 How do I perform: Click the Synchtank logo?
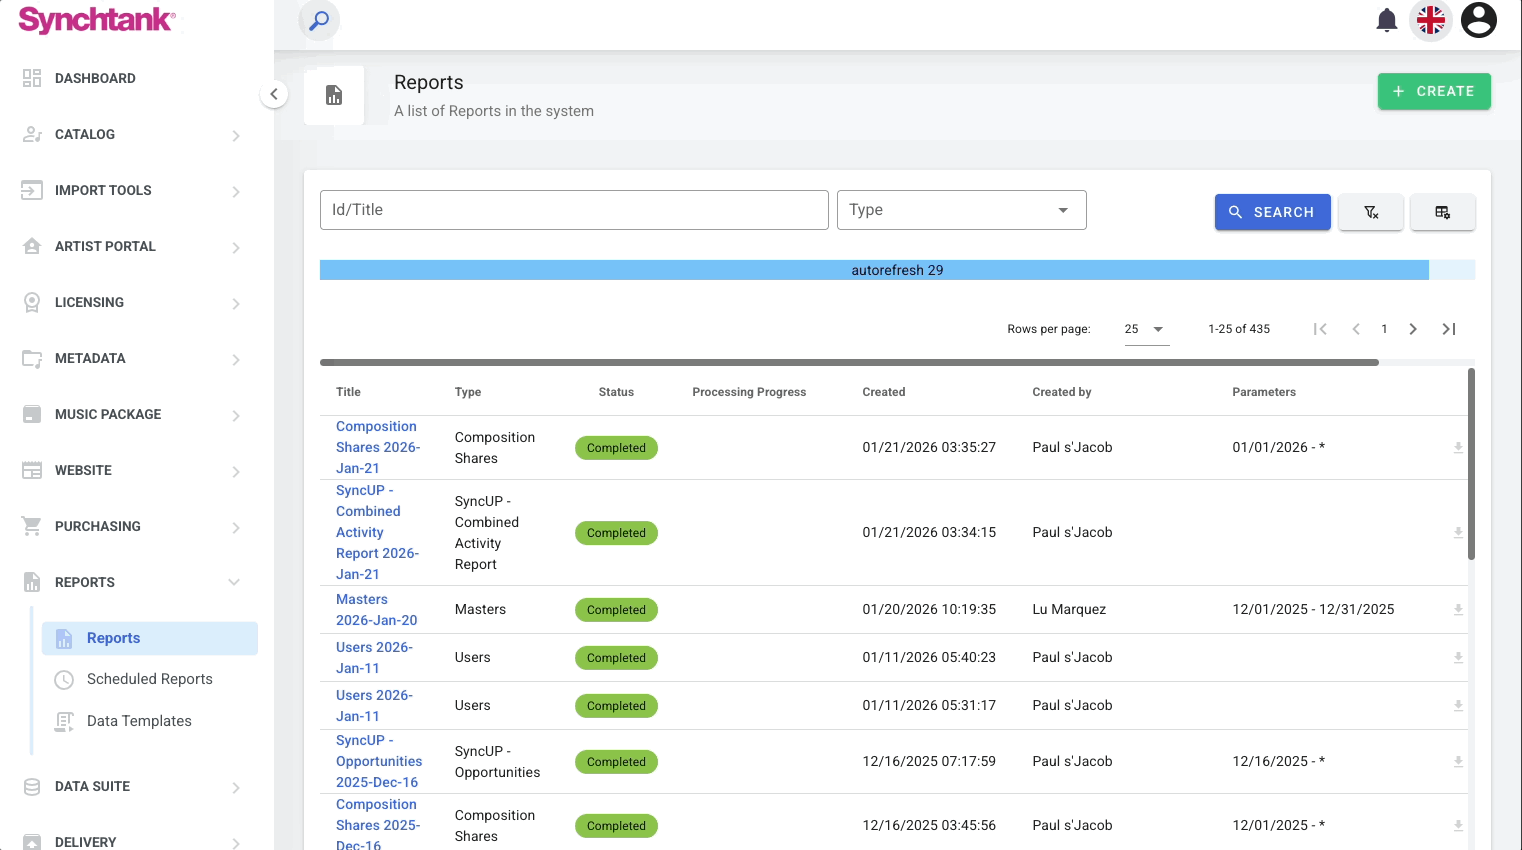point(97,20)
